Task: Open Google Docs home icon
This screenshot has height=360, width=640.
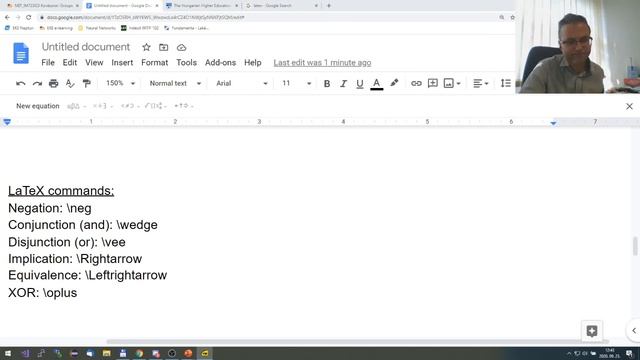Action: click(21, 53)
